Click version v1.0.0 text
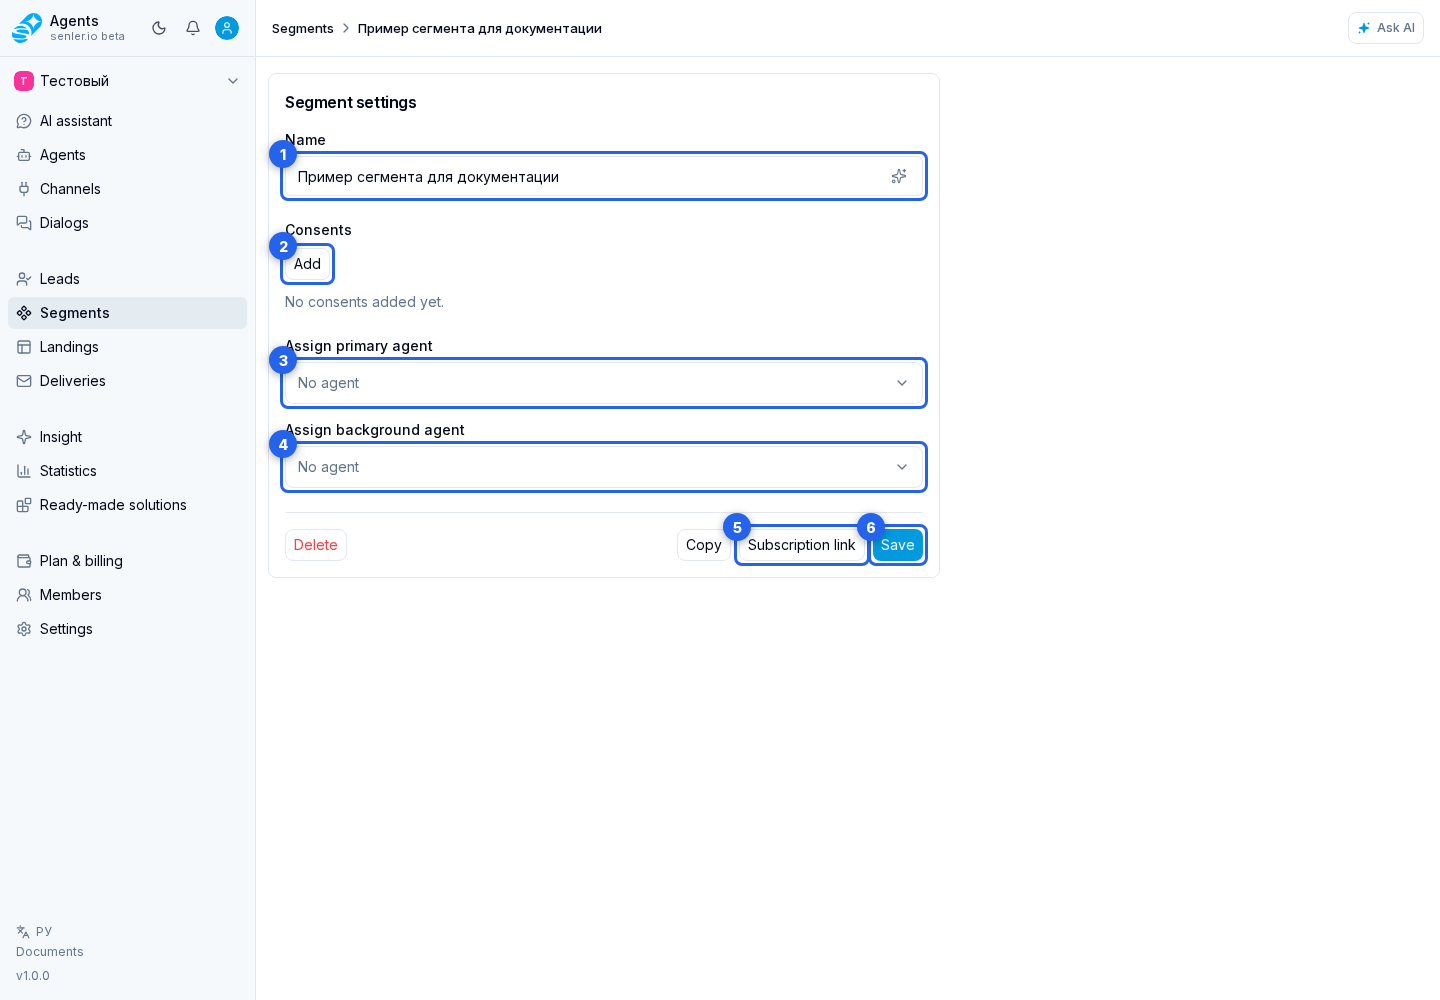1440x1000 pixels. 33,976
